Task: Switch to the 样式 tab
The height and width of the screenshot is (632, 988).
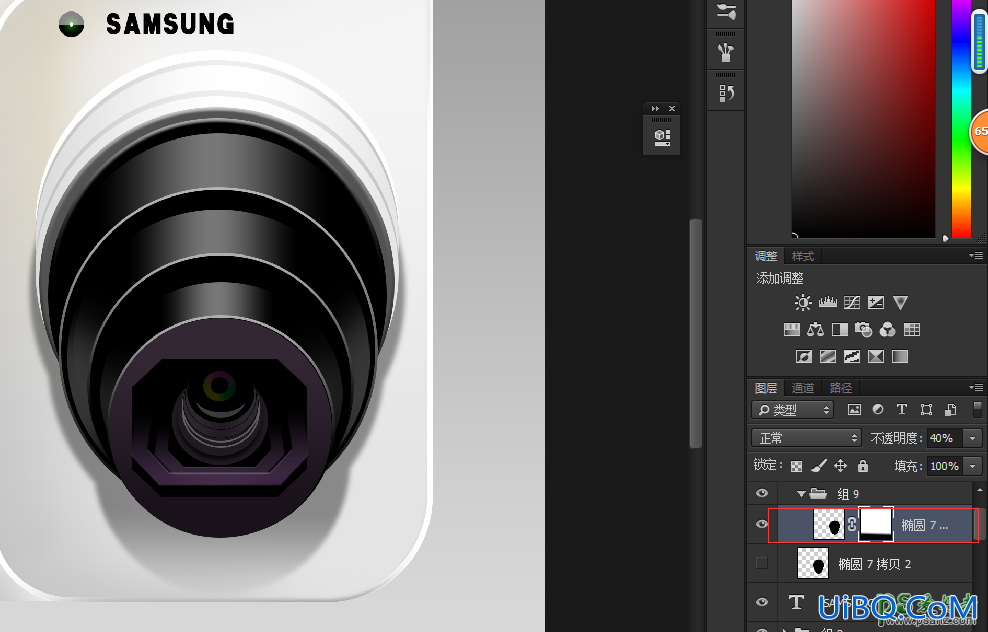Action: coord(803,256)
